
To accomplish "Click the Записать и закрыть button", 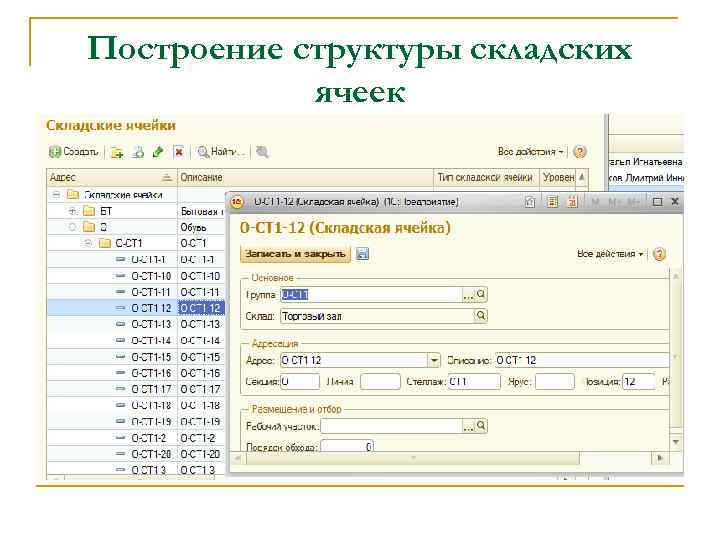I will pyautogui.click(x=295, y=254).
